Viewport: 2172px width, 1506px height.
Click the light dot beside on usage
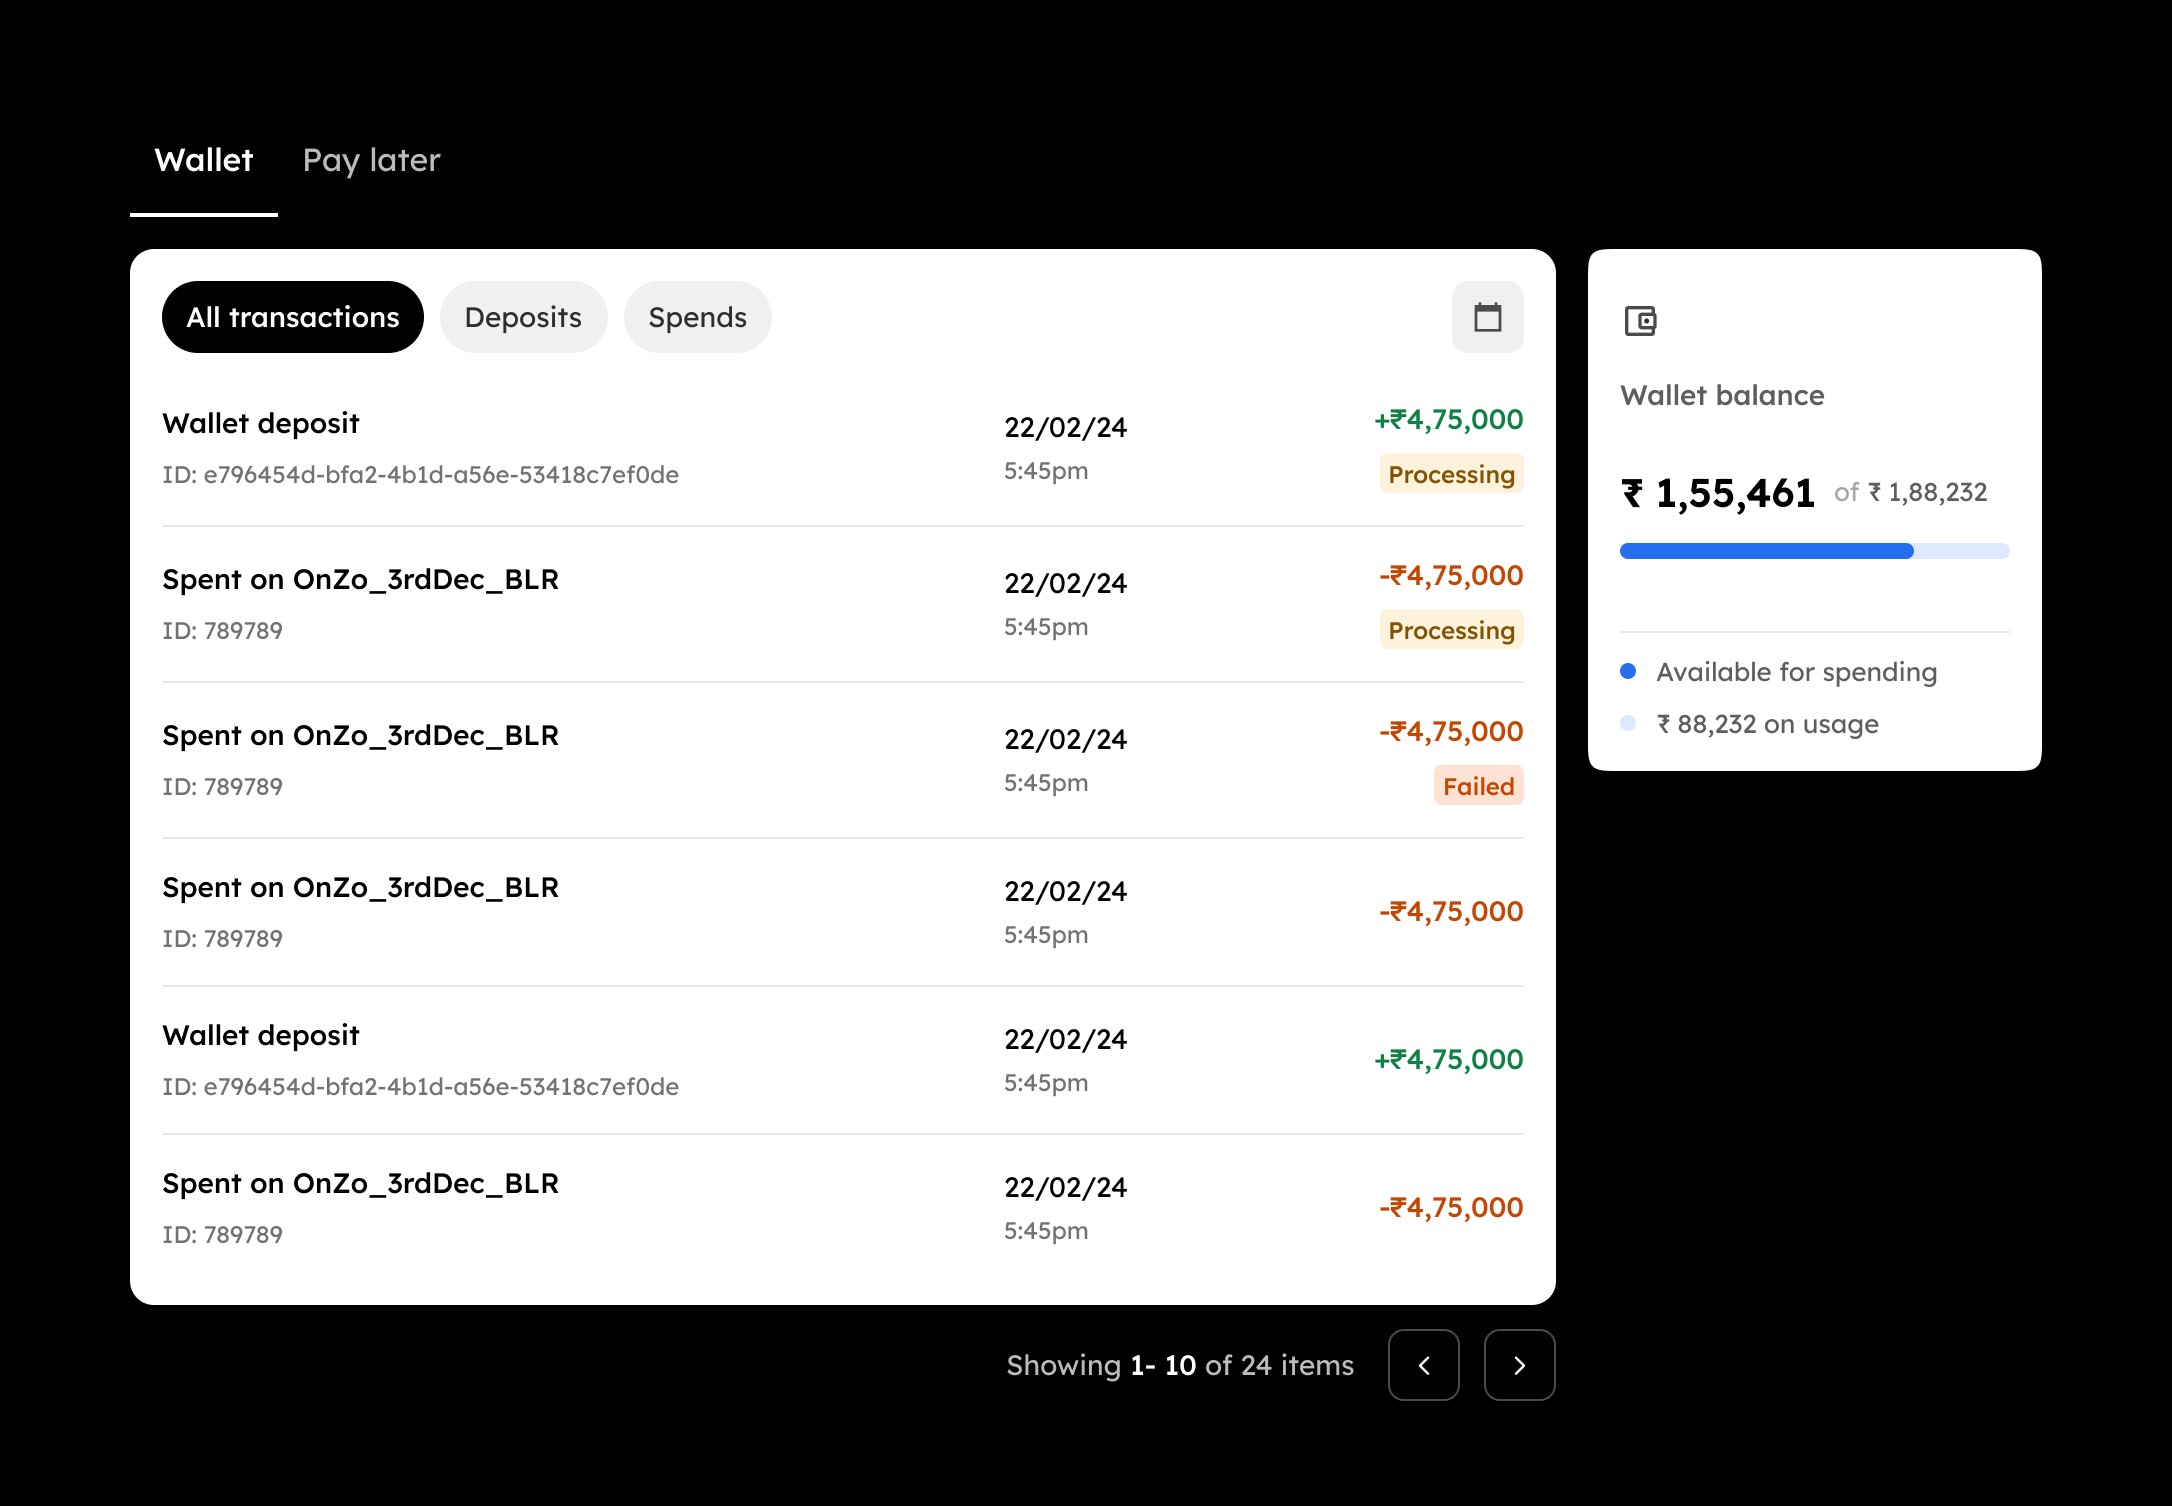(x=1628, y=723)
